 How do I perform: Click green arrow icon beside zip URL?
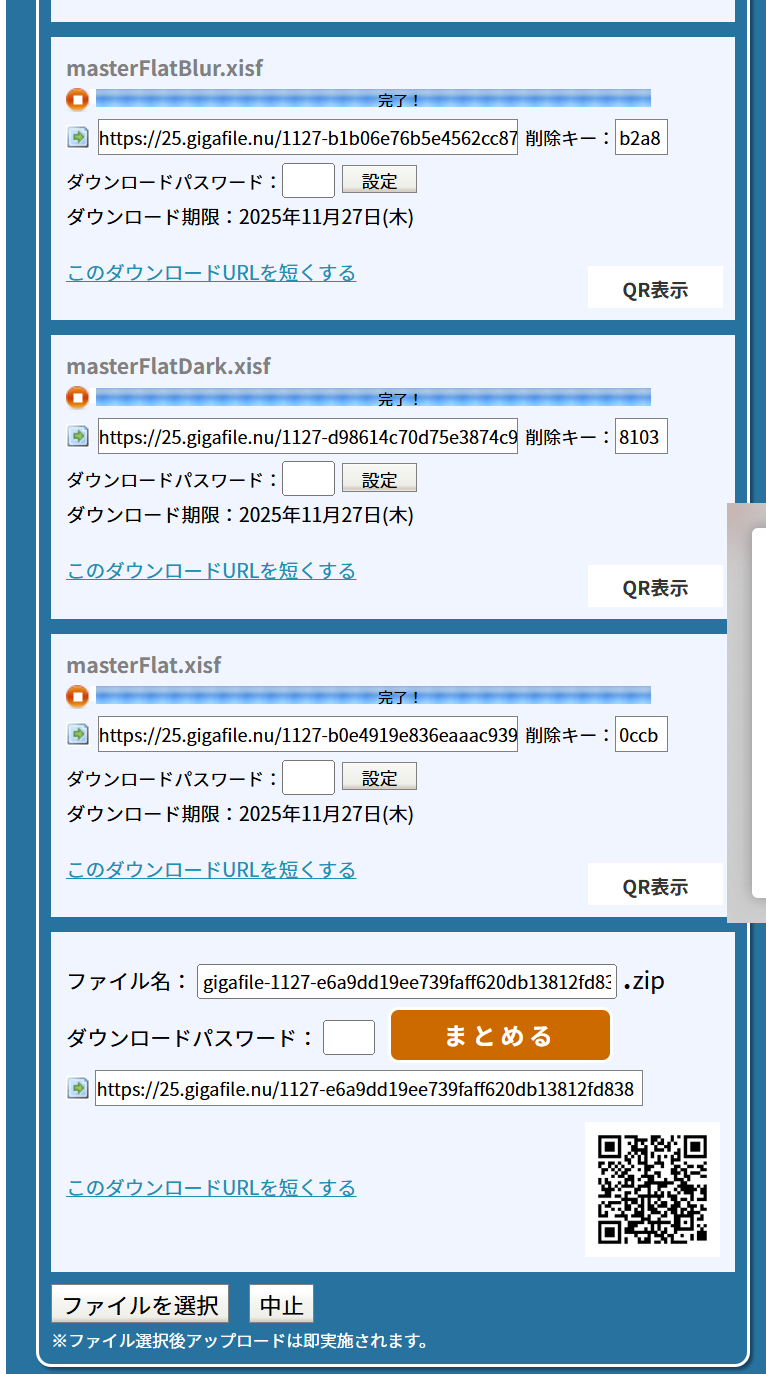(x=78, y=1088)
